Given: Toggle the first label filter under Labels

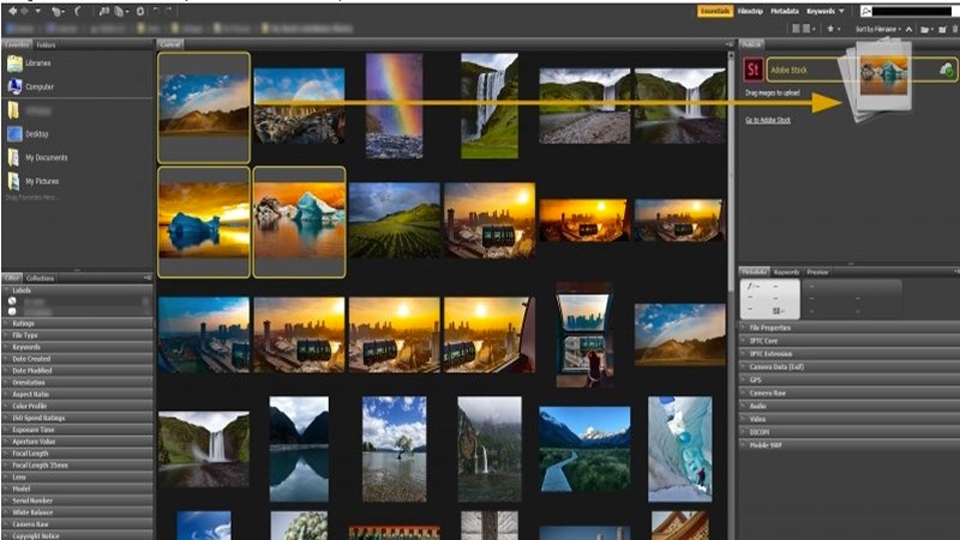Looking at the screenshot, I should tap(12, 301).
